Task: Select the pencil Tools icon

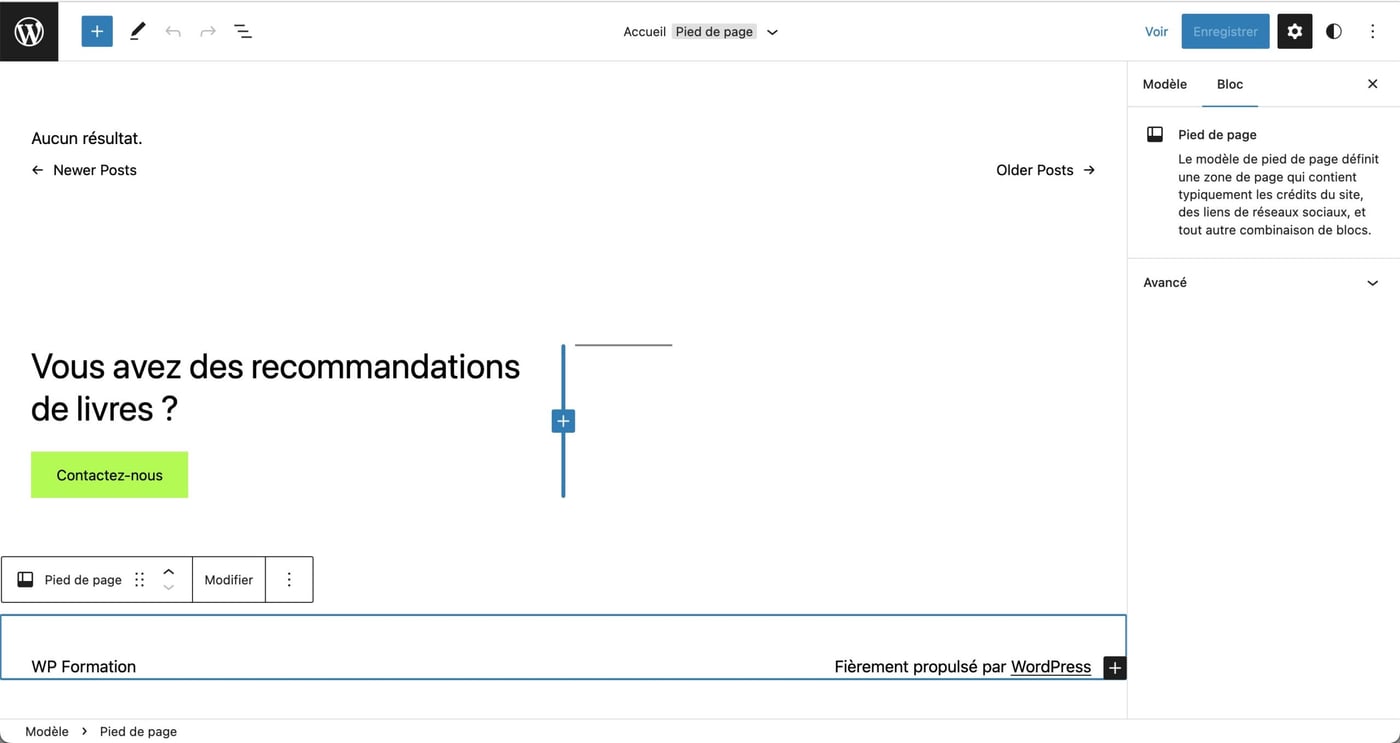Action: pos(138,31)
